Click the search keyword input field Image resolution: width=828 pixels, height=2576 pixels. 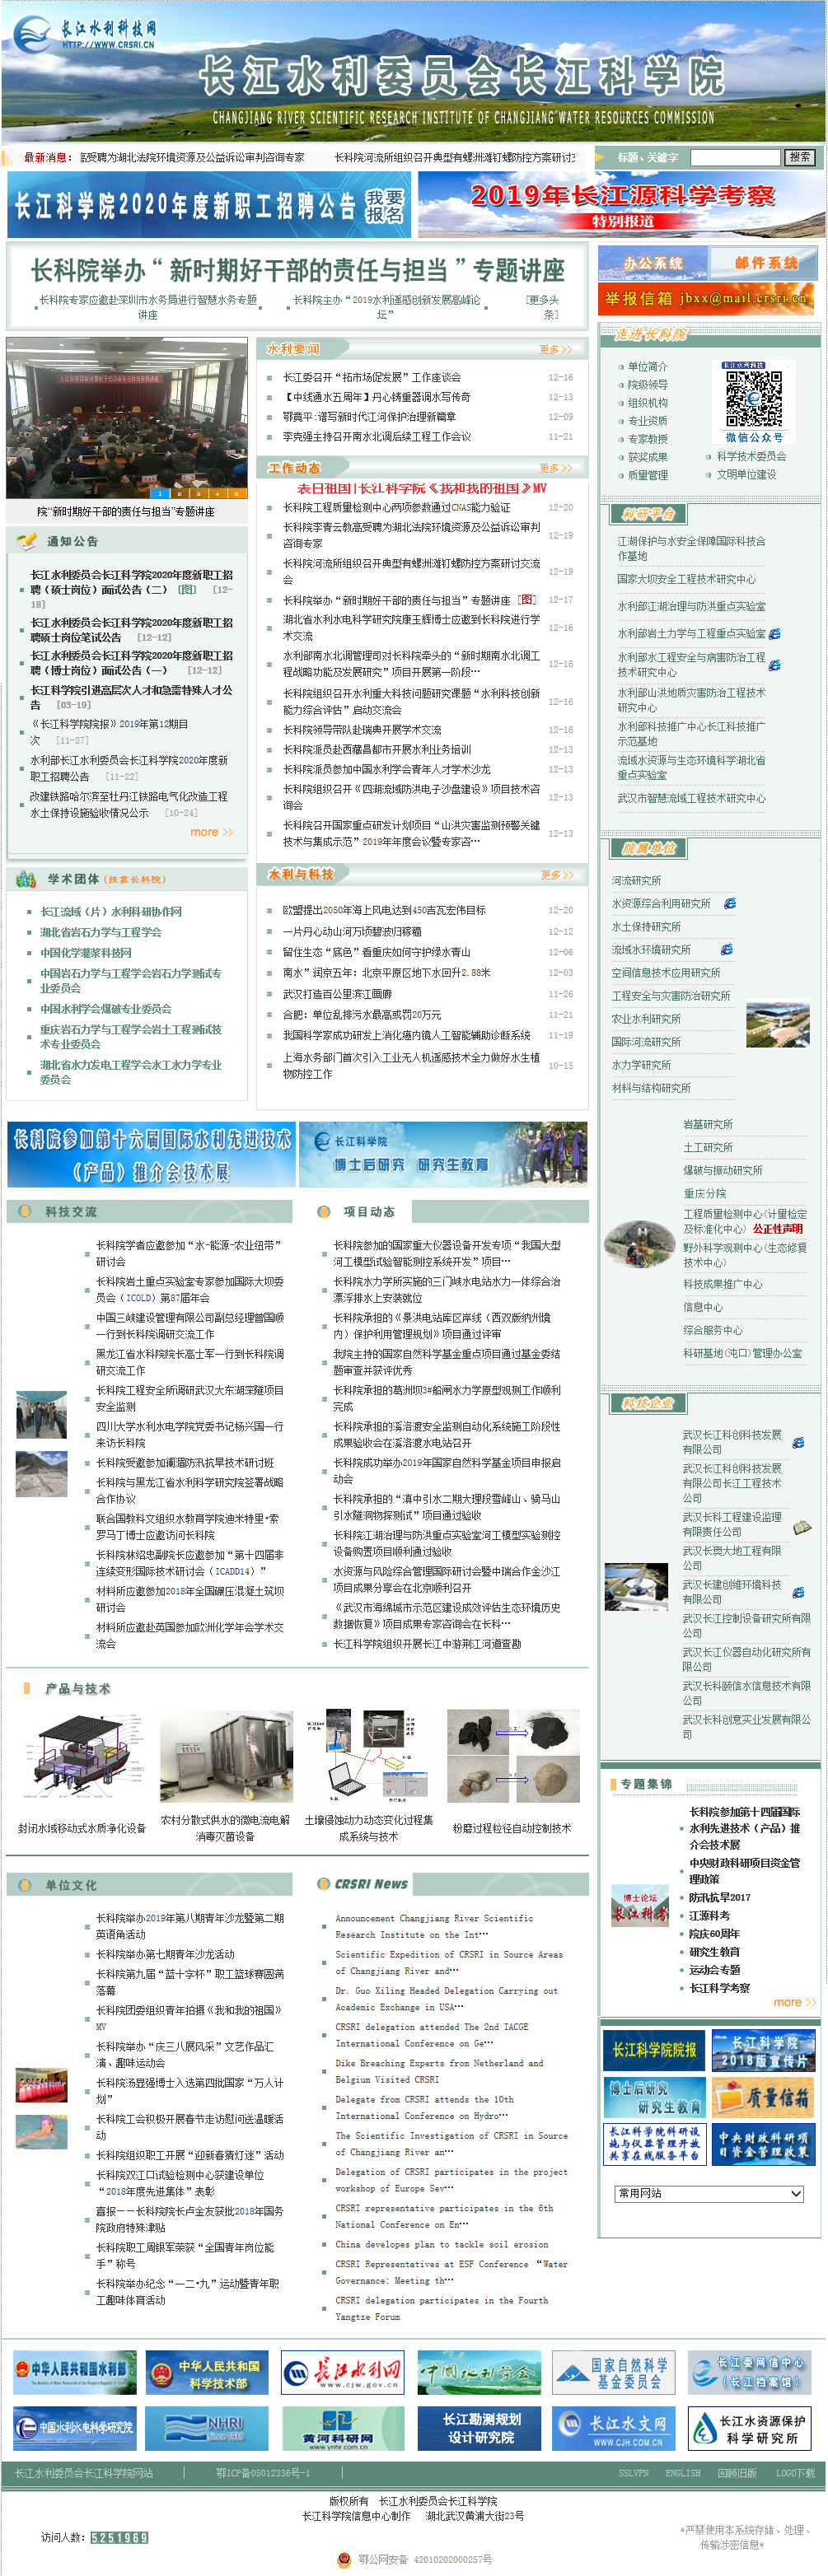coord(734,157)
